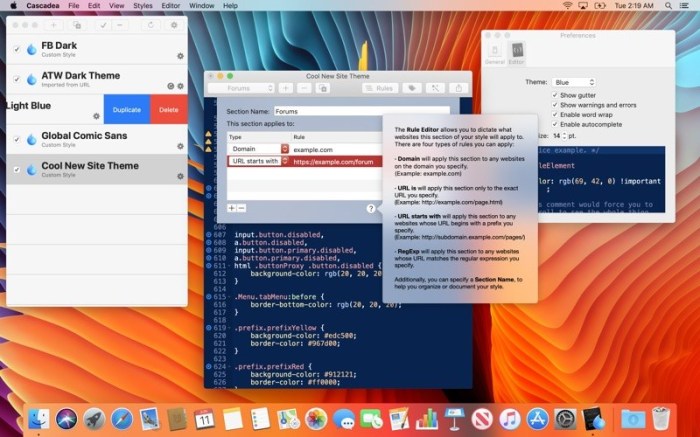The image size is (700, 437).
Task: Click the tag icon in editor toolbar
Action: click(x=412, y=88)
